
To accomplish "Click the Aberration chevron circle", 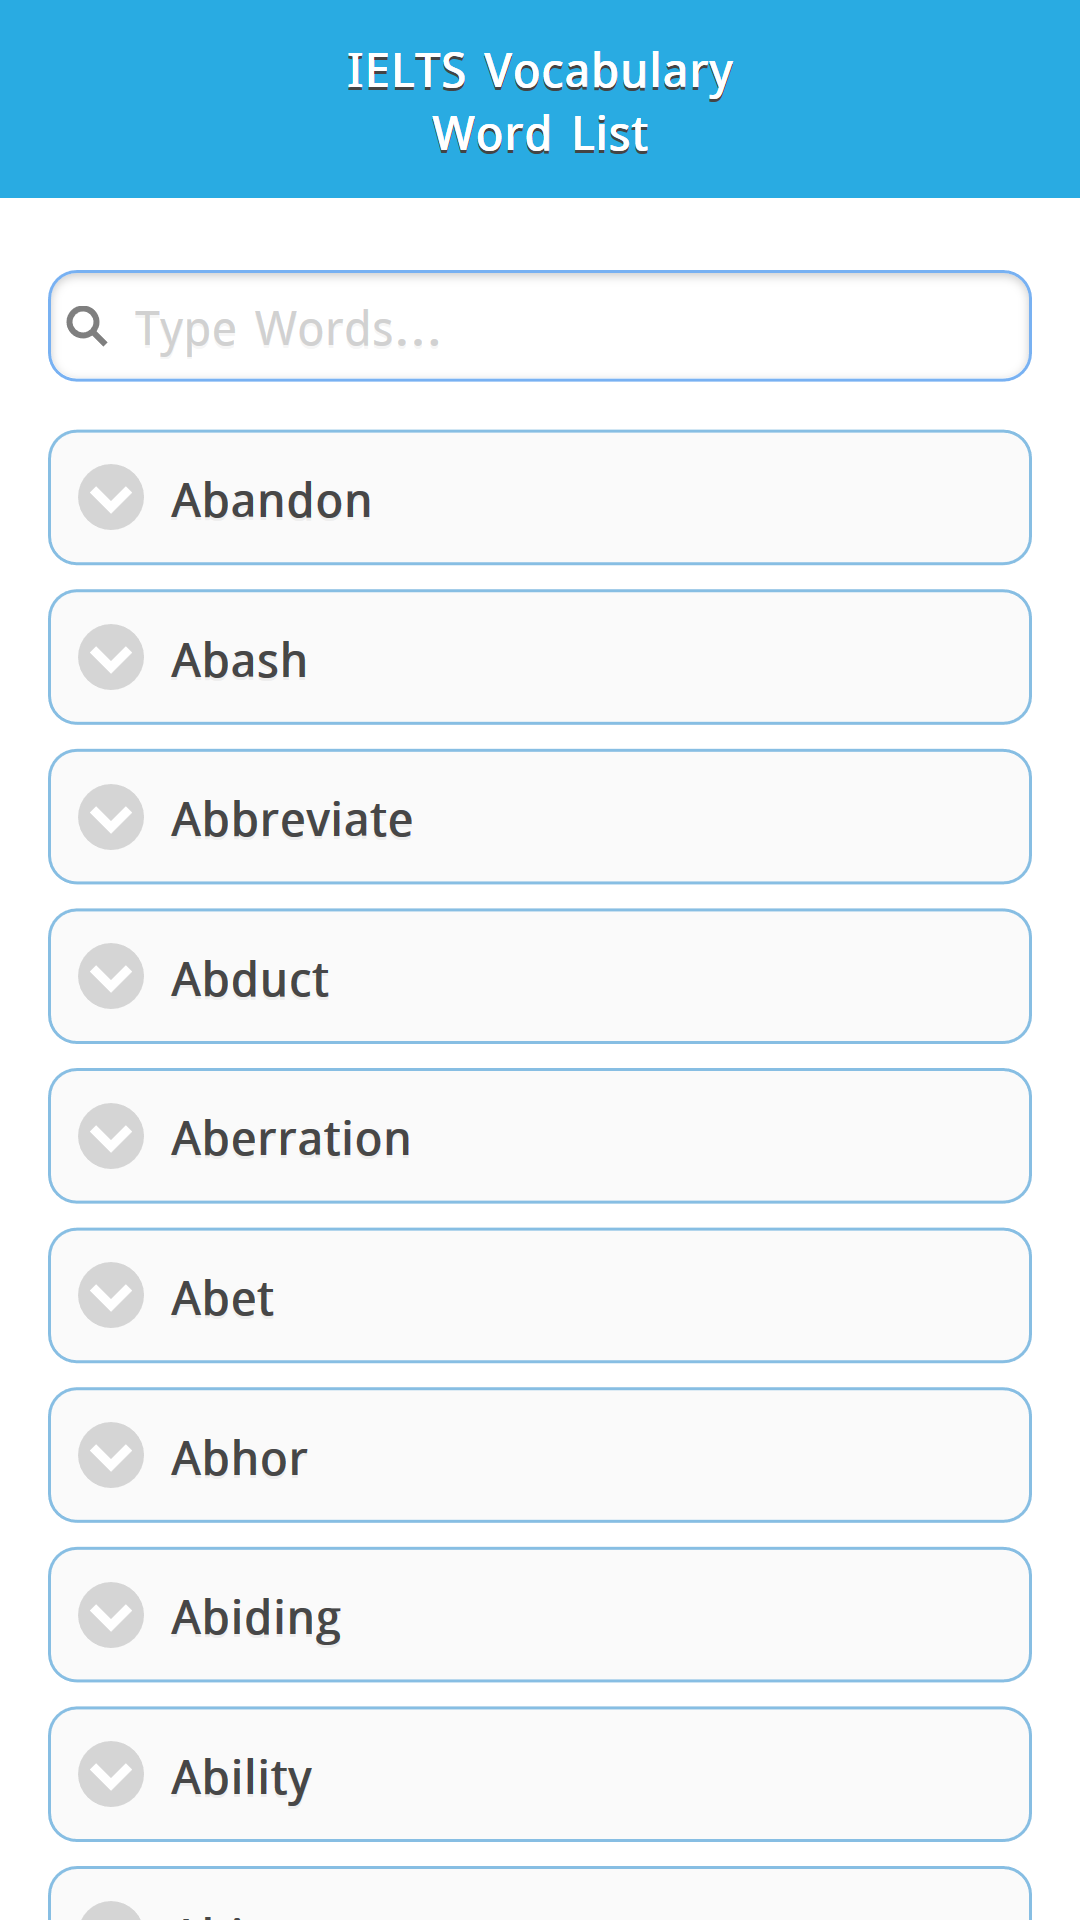I will click(x=111, y=1136).
